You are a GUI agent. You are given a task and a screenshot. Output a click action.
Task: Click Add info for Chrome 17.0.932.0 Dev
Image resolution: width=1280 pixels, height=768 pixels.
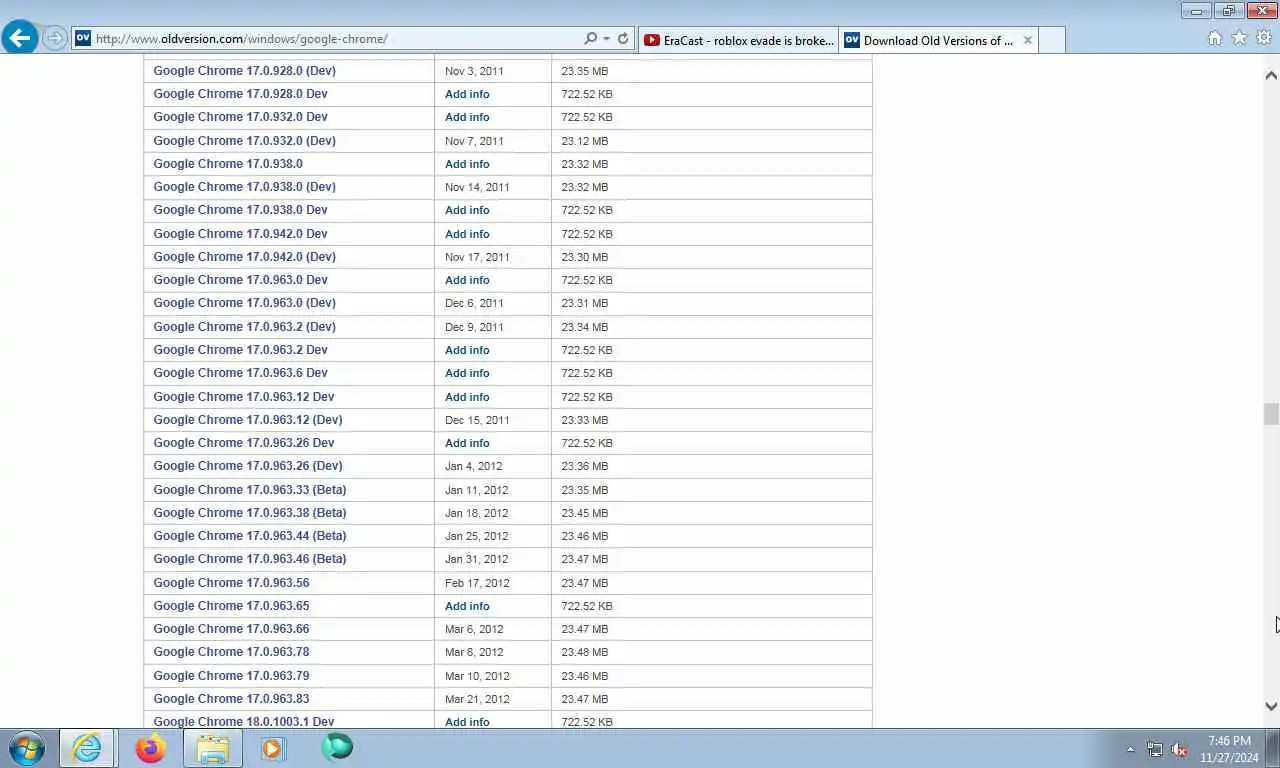pyautogui.click(x=467, y=117)
